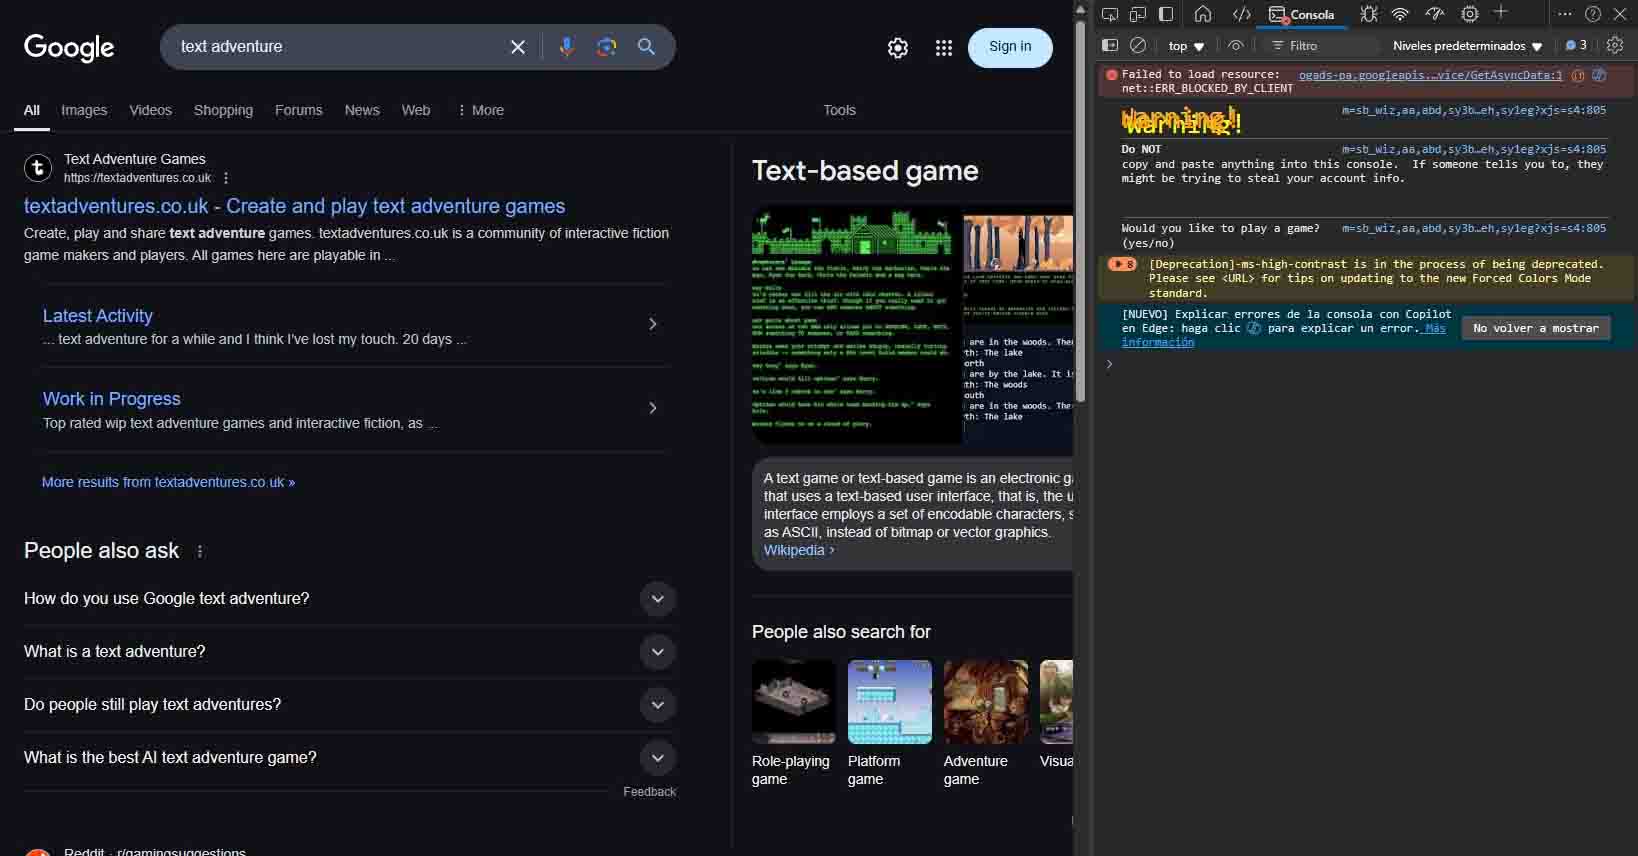Open the green text-based game thumbnail
Image resolution: width=1638 pixels, height=856 pixels.
(x=857, y=326)
